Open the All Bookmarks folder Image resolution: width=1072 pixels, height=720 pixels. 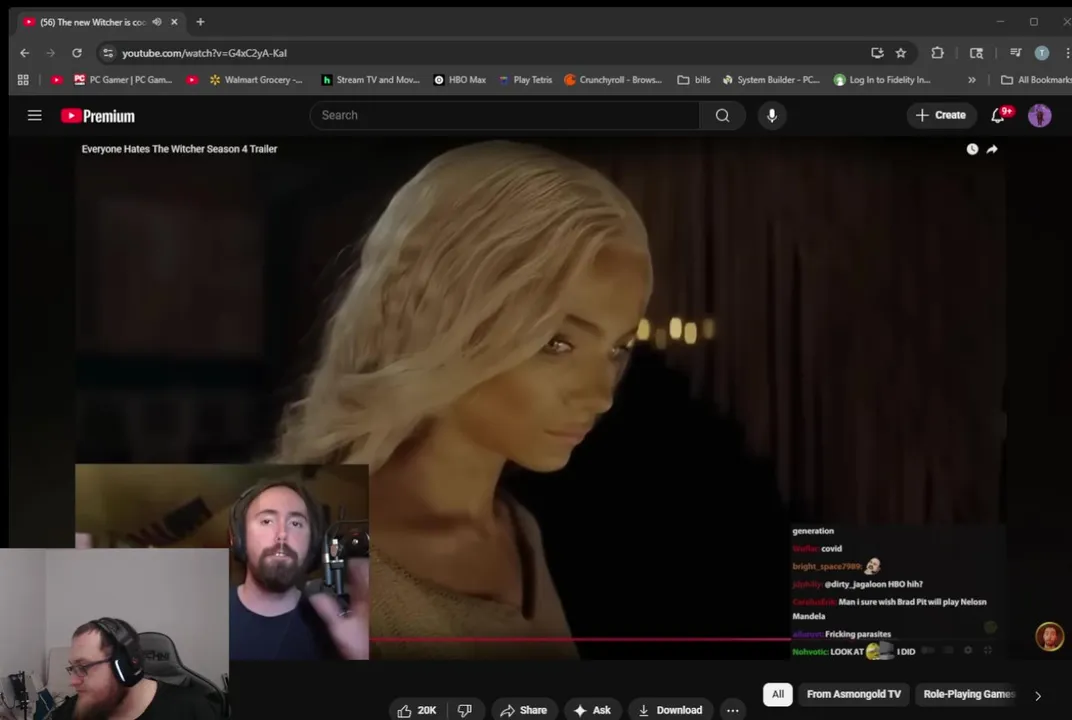tap(1036, 80)
